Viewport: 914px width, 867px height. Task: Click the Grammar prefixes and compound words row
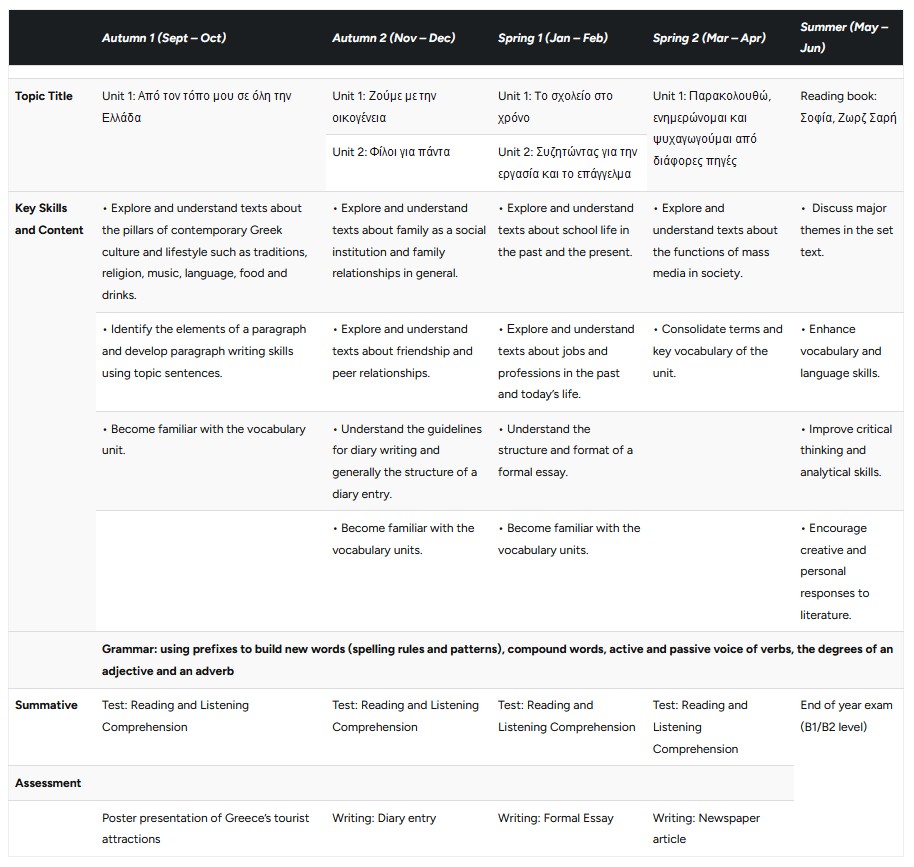coord(497,660)
